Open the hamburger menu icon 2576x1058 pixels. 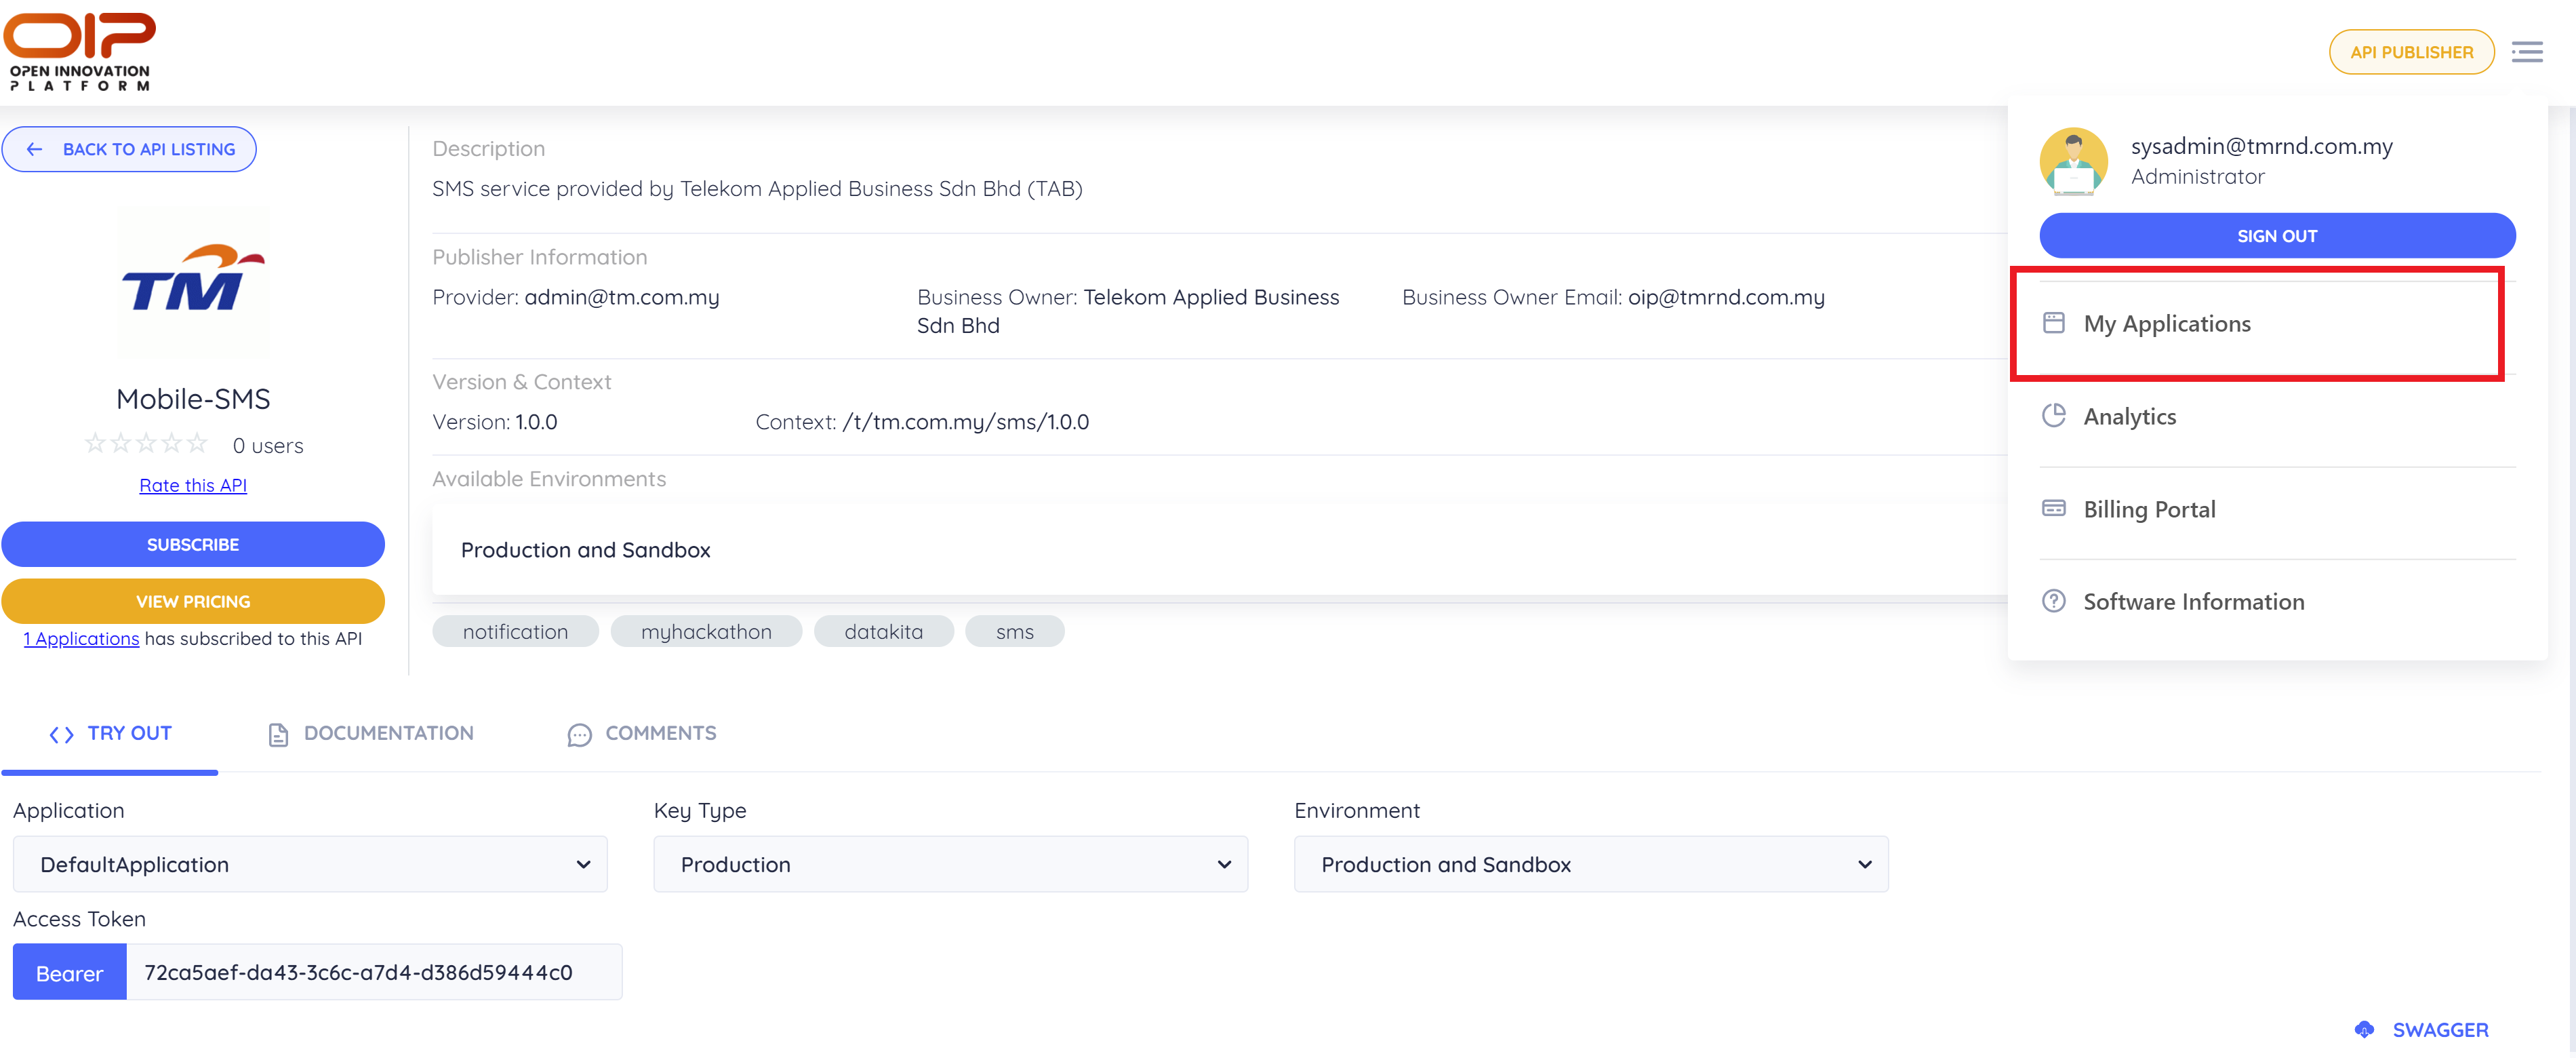[2526, 52]
